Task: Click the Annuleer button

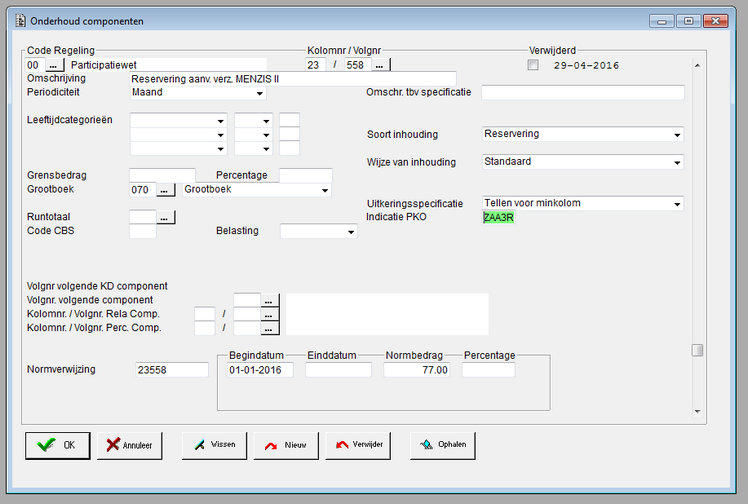Action: click(129, 445)
